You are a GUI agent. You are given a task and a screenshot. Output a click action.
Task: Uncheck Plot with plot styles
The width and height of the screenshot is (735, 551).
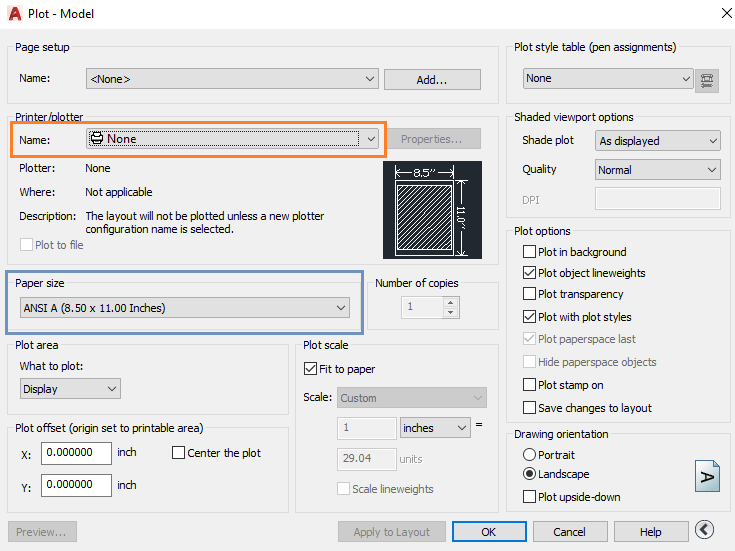pyautogui.click(x=529, y=317)
